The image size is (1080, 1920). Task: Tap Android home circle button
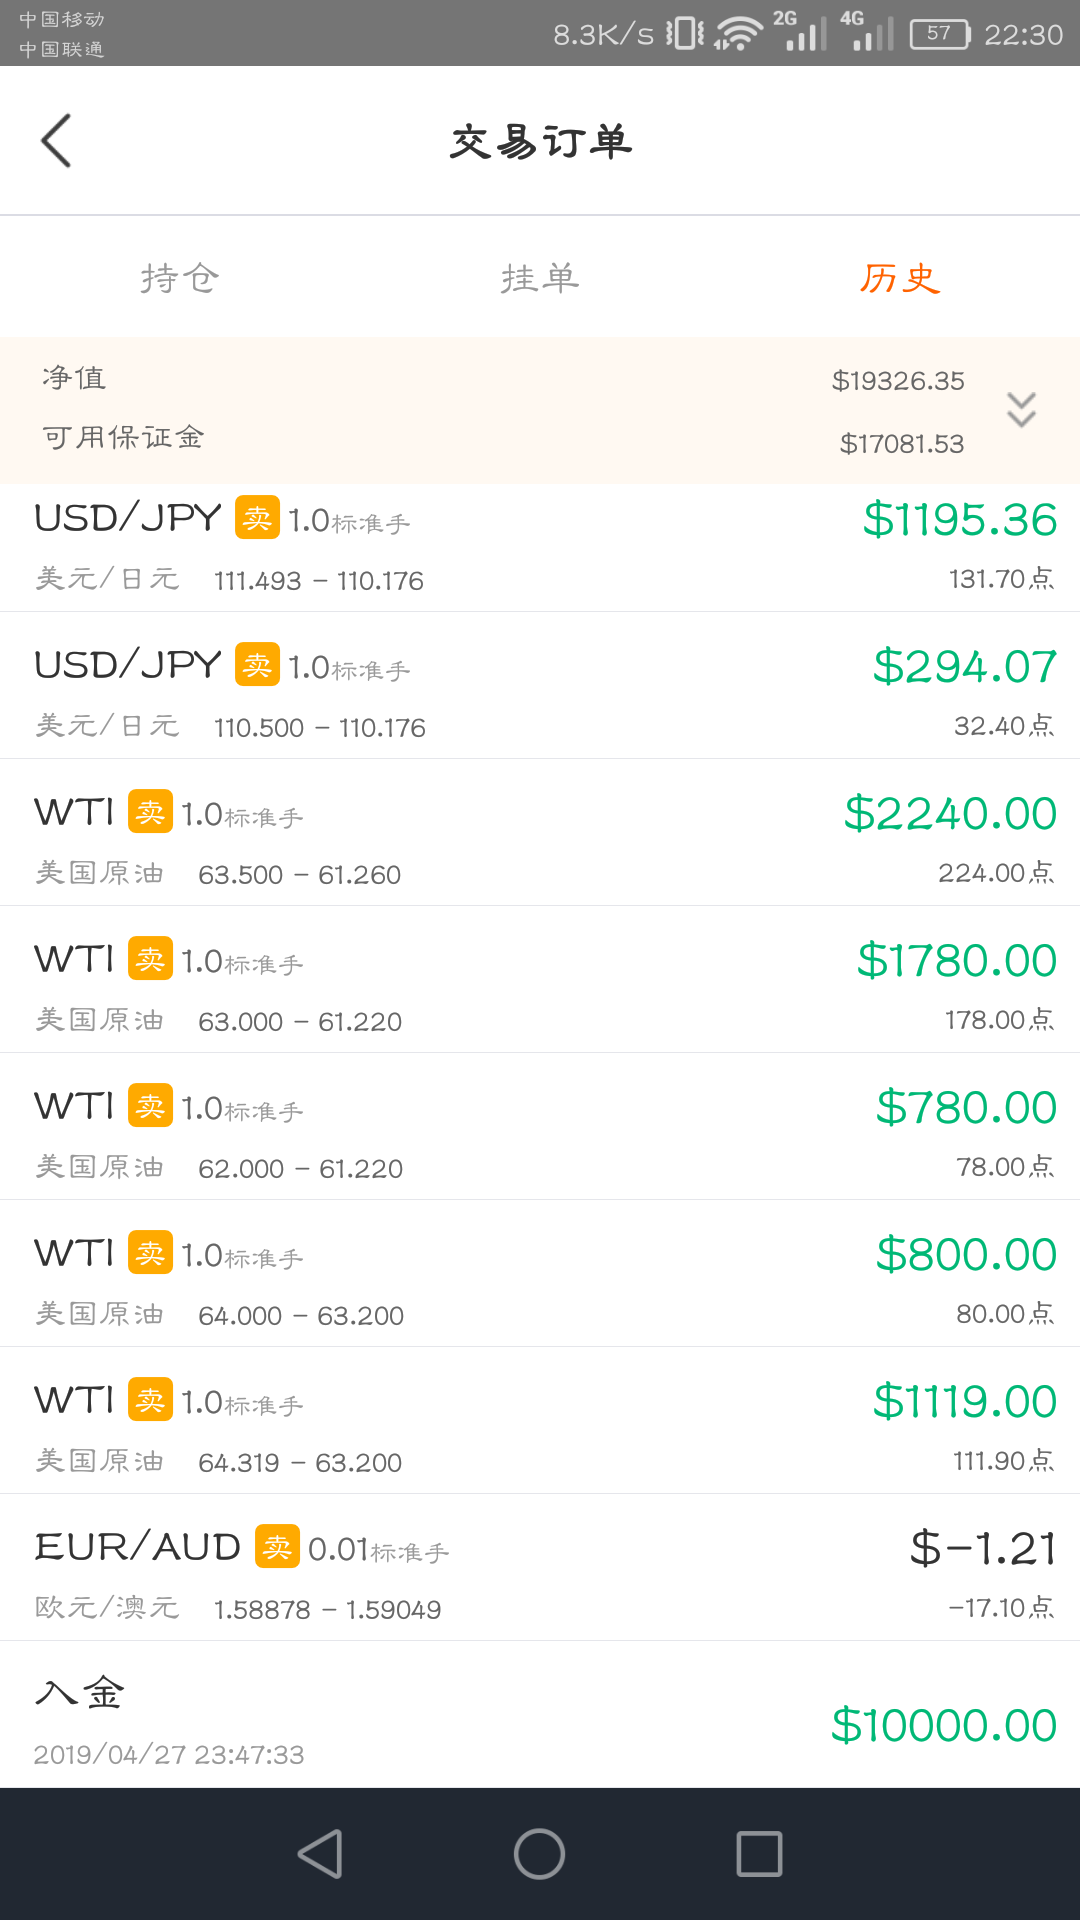pyautogui.click(x=540, y=1854)
